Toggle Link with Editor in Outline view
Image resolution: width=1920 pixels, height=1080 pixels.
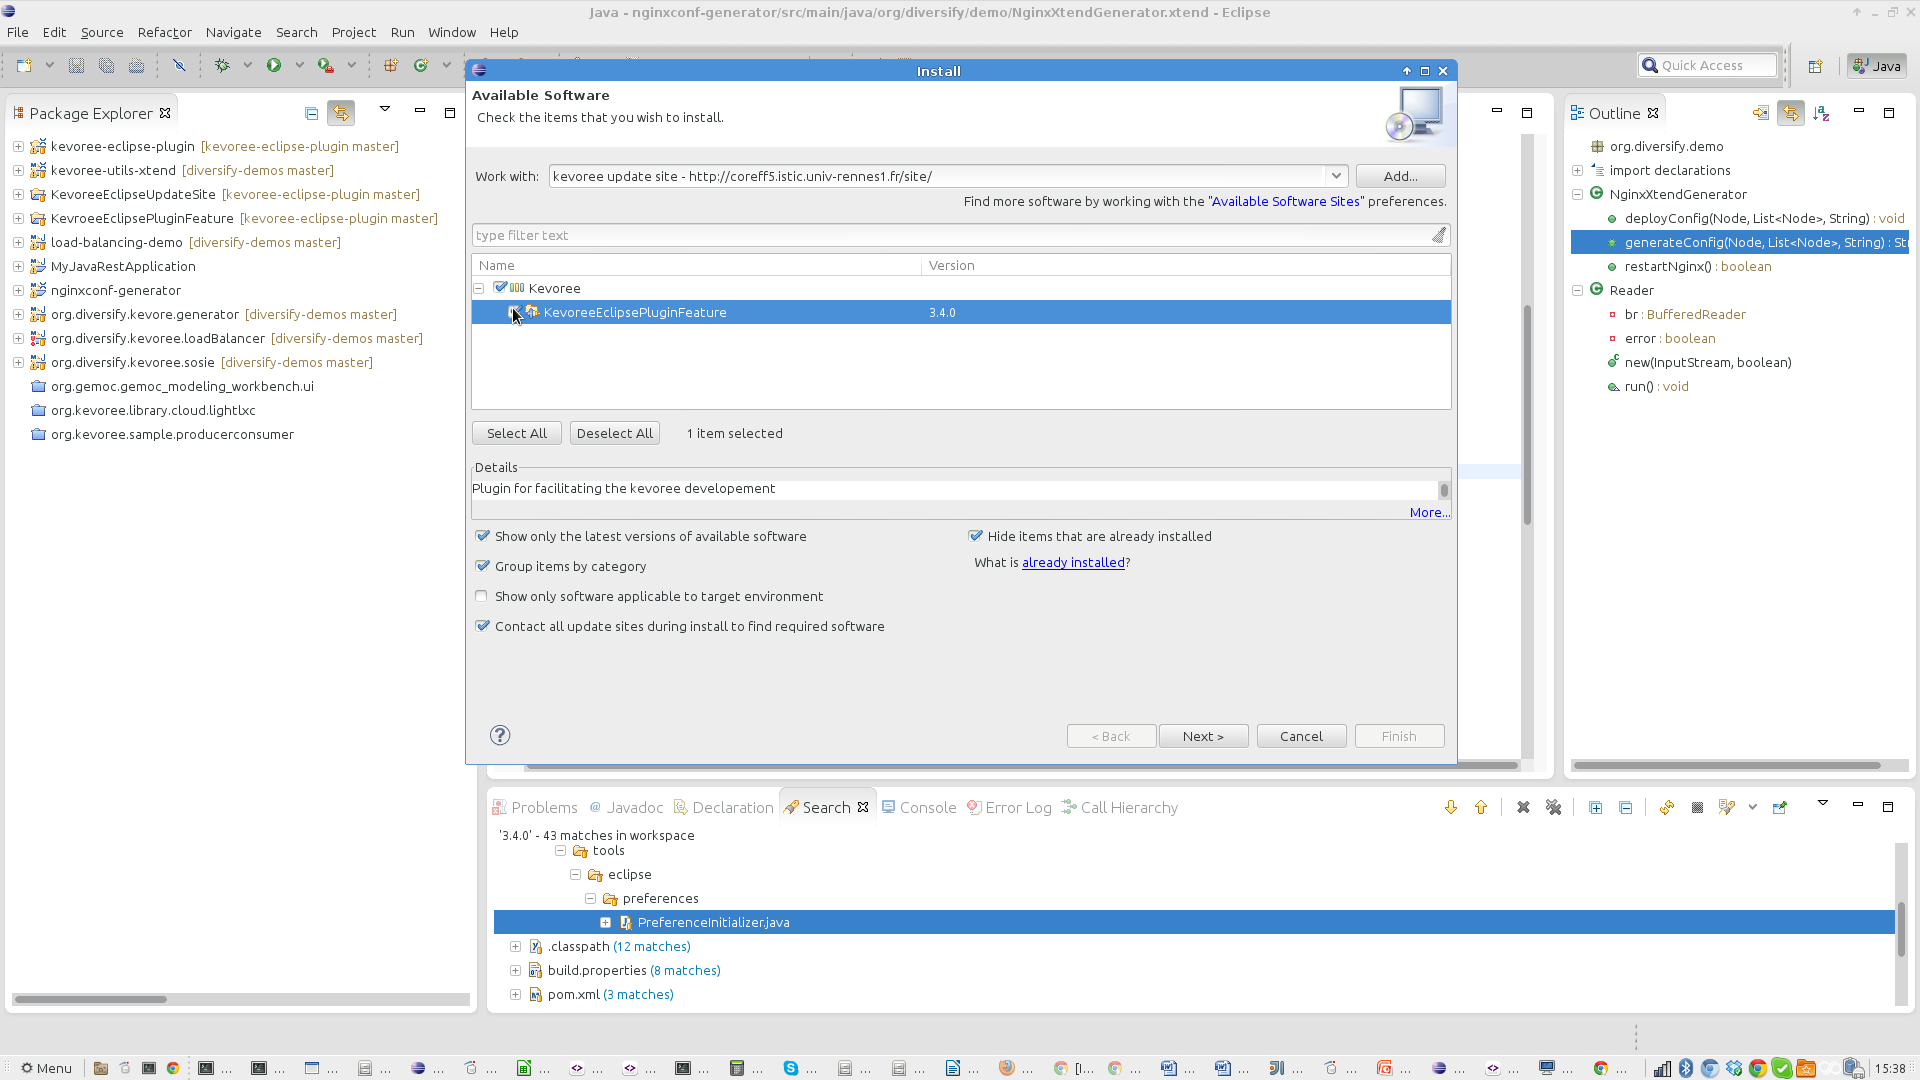[x=1791, y=113]
